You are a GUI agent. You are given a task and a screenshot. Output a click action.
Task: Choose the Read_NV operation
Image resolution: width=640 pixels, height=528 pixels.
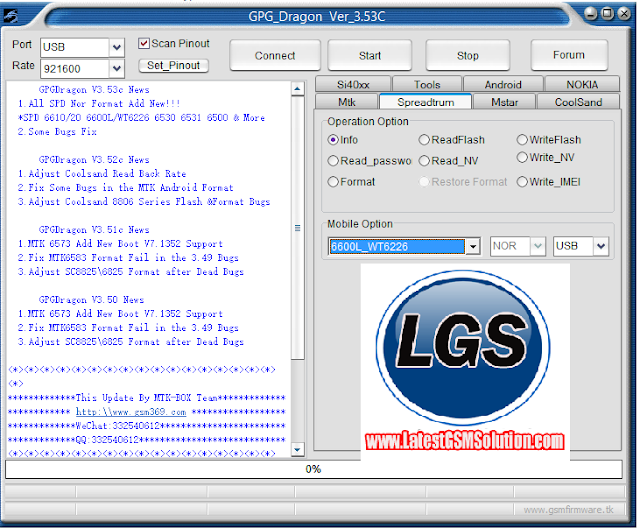(x=424, y=161)
